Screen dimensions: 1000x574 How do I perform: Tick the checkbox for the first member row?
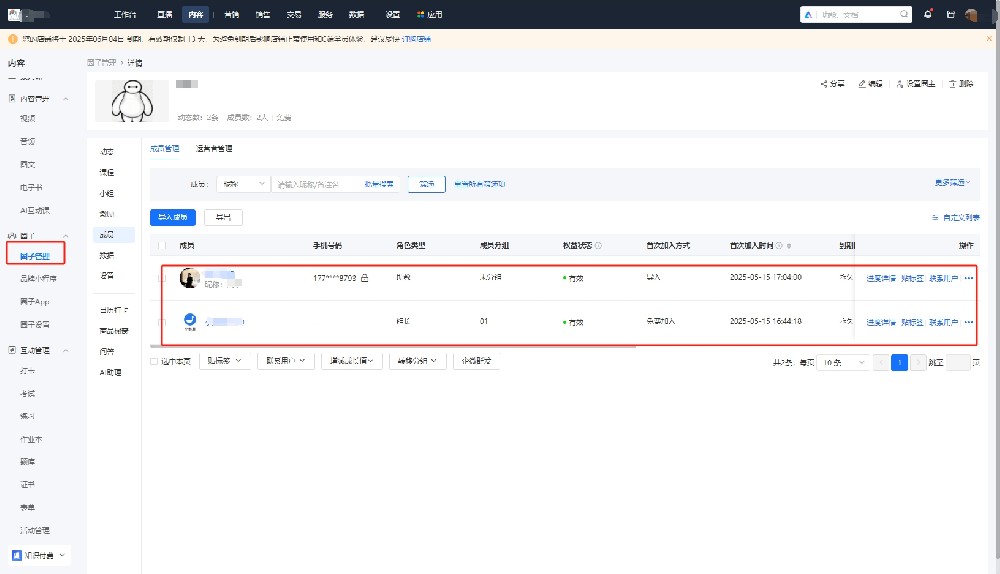(x=161, y=278)
